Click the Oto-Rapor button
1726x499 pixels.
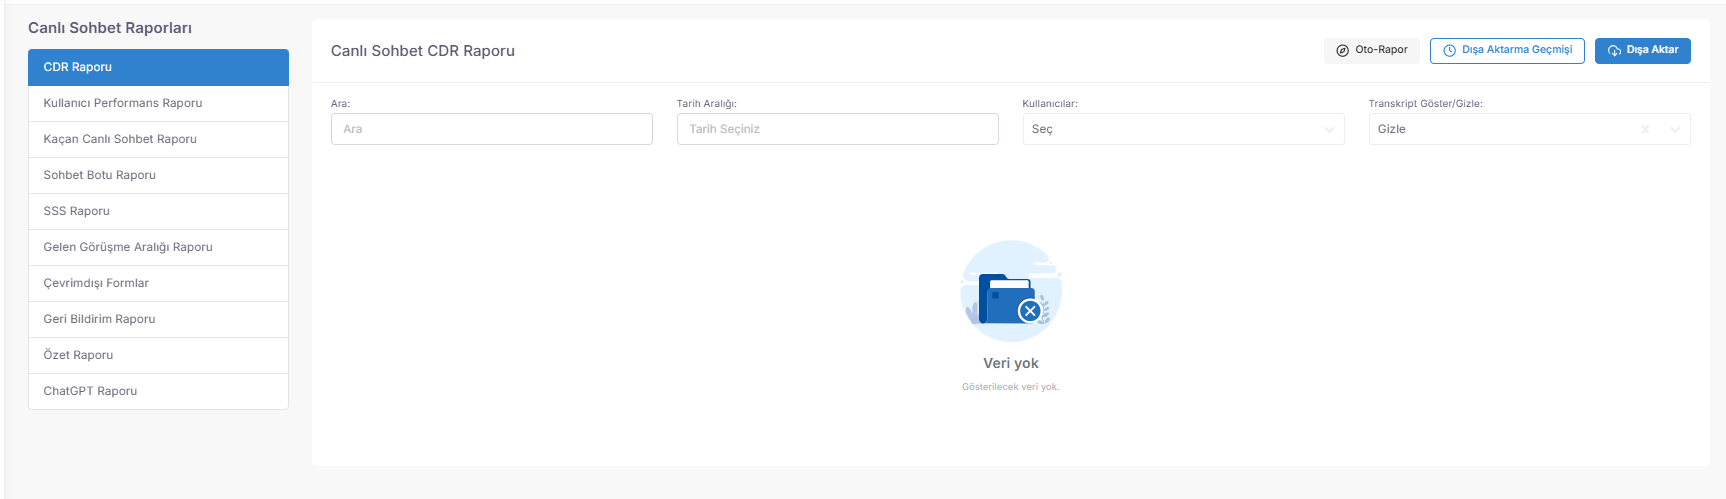click(x=1371, y=50)
